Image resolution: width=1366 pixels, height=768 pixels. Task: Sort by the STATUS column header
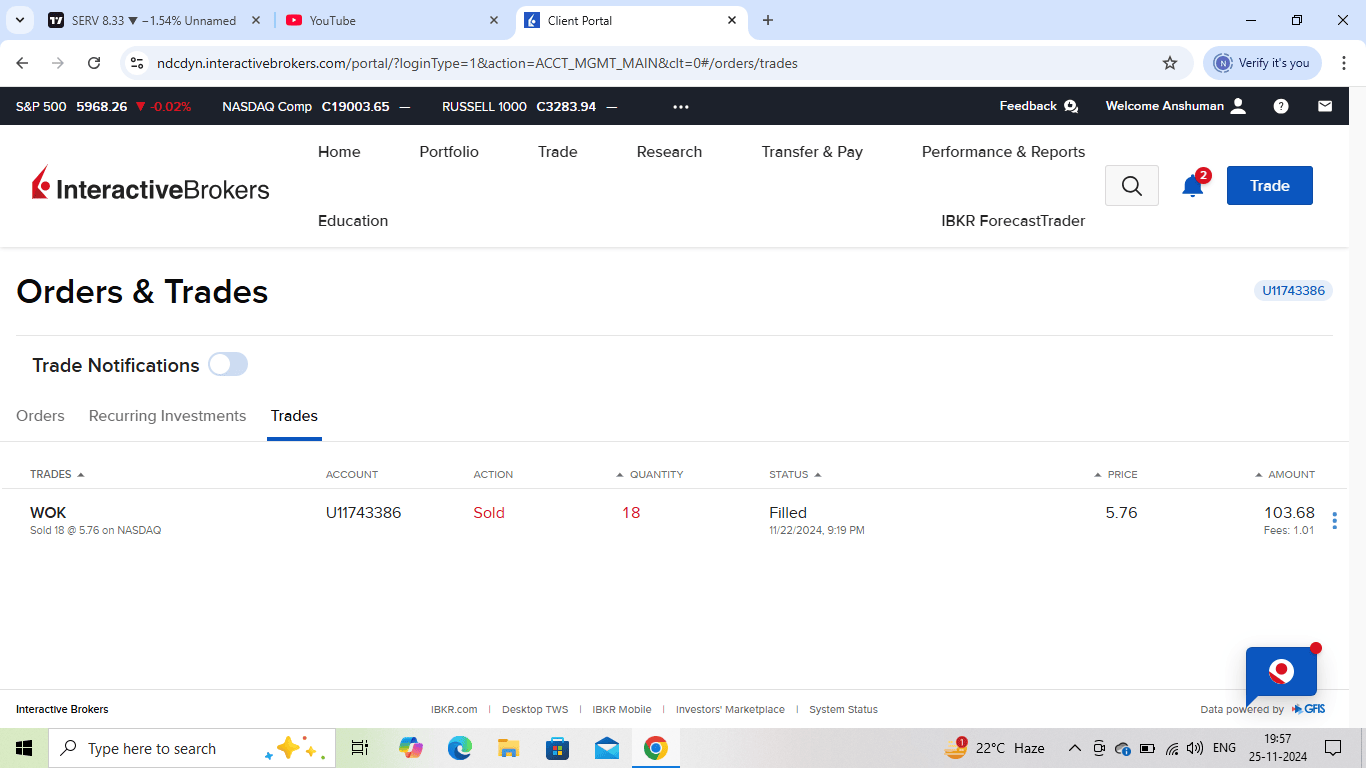tap(795, 474)
